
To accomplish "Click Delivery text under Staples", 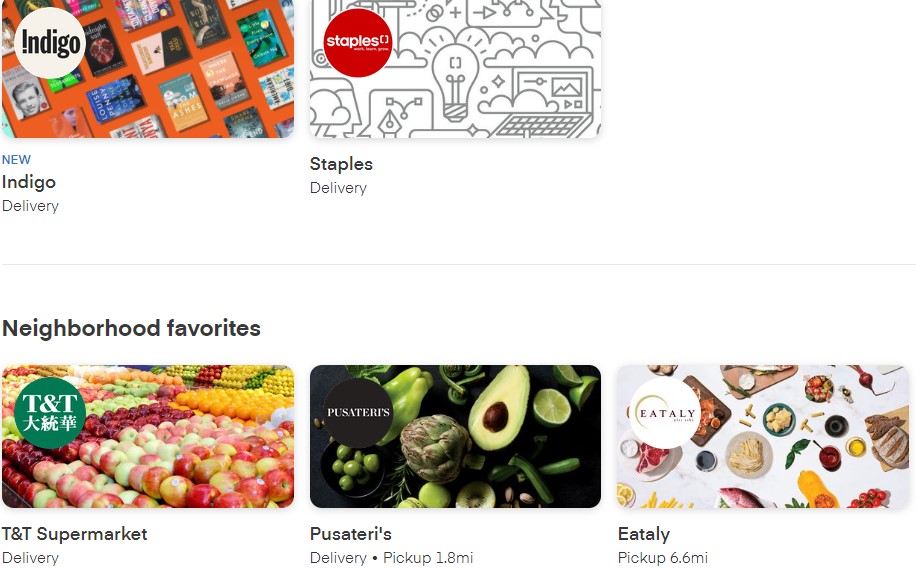I will 338,188.
